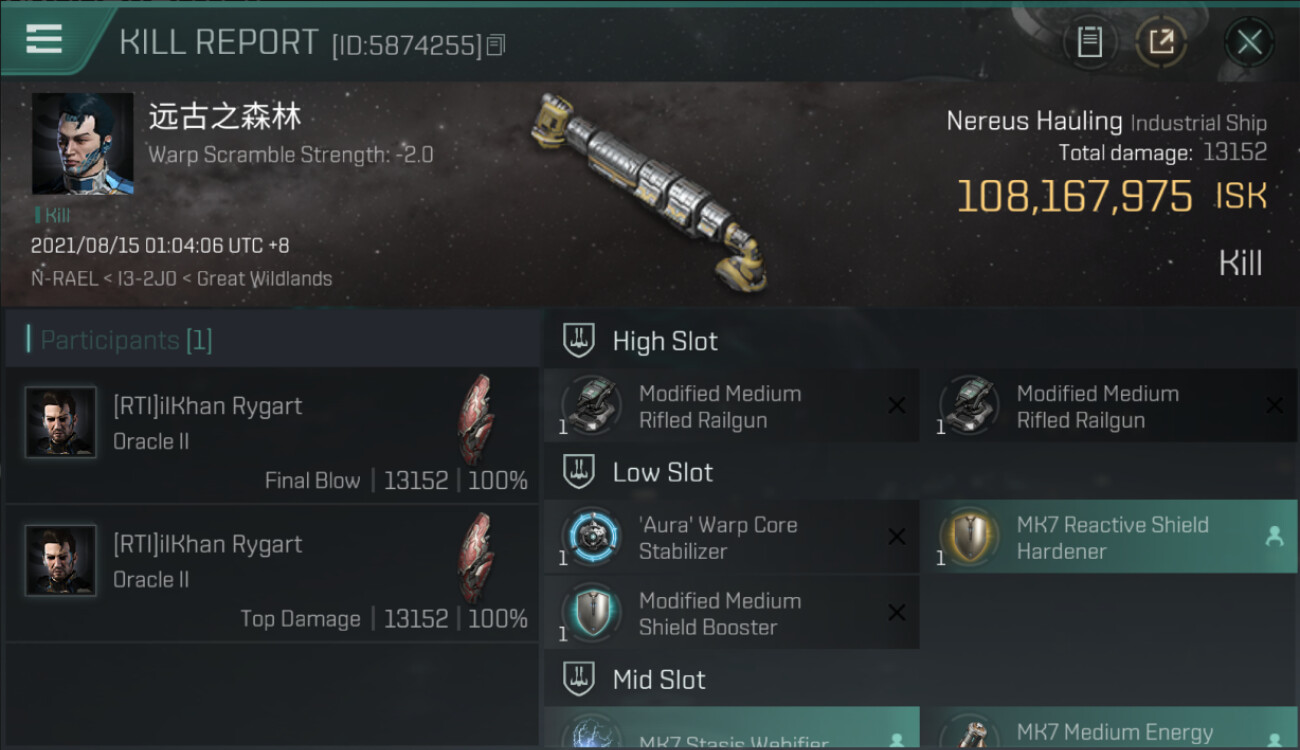Select 'Aura' Warp Core Stabilizer module
Image resolution: width=1300 pixels, height=750 pixels.
click(732, 537)
